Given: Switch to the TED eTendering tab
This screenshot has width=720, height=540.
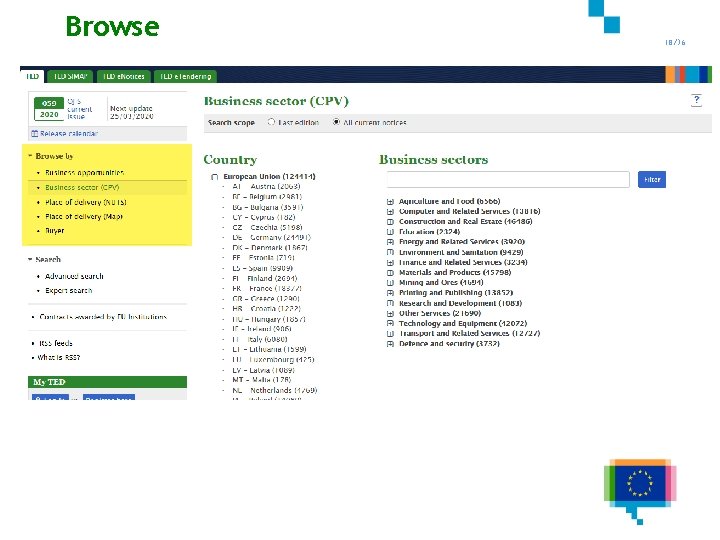Looking at the screenshot, I should click(x=186, y=76).
